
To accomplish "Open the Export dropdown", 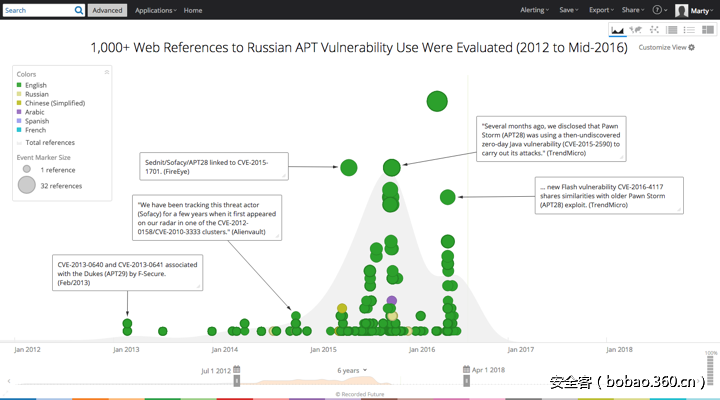I will (x=601, y=10).
